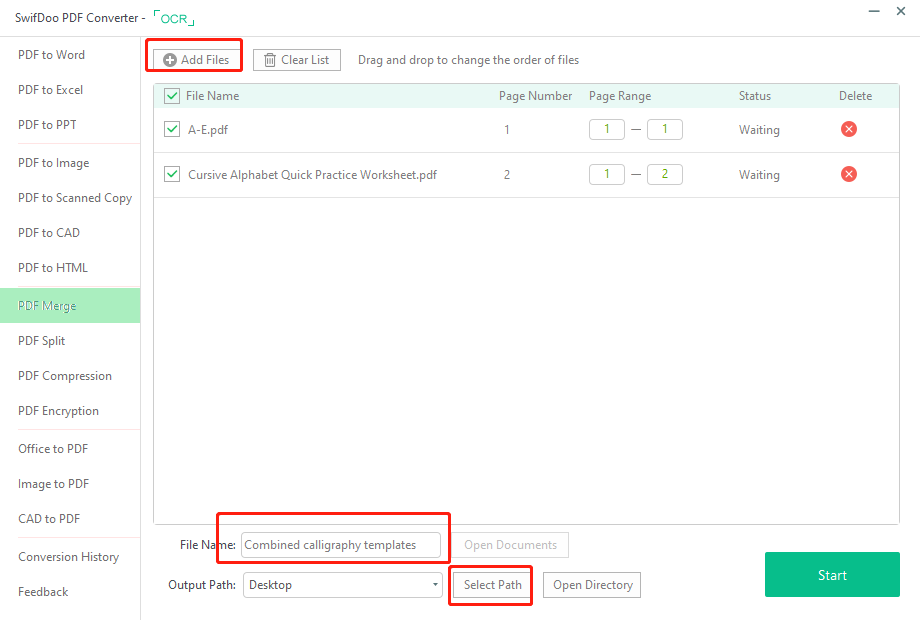The height and width of the screenshot is (620, 920).
Task: Clear the file list with Clear List
Action: point(297,60)
